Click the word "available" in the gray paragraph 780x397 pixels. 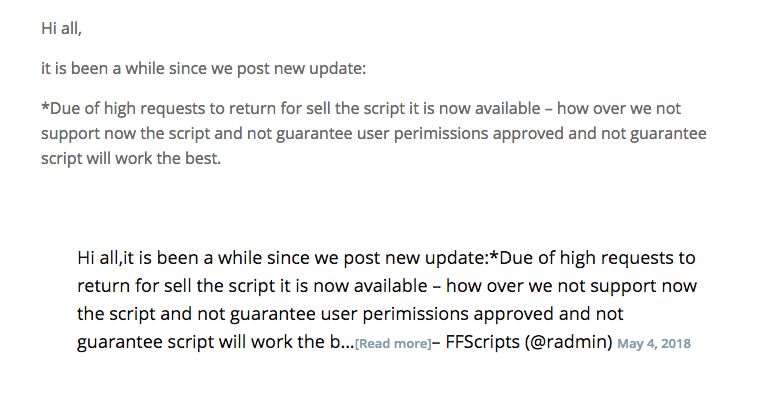coord(507,108)
